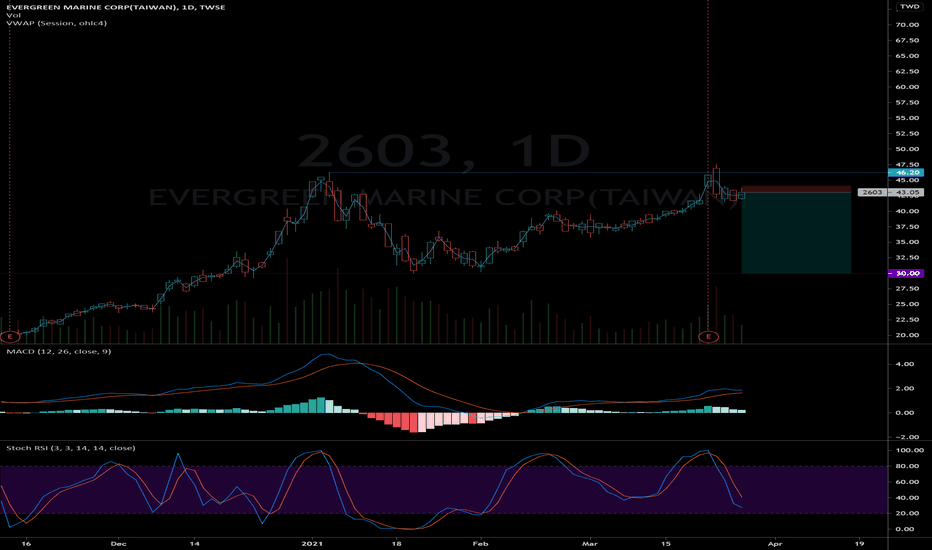Click the 2603 43.05 last price label

(x=891, y=192)
